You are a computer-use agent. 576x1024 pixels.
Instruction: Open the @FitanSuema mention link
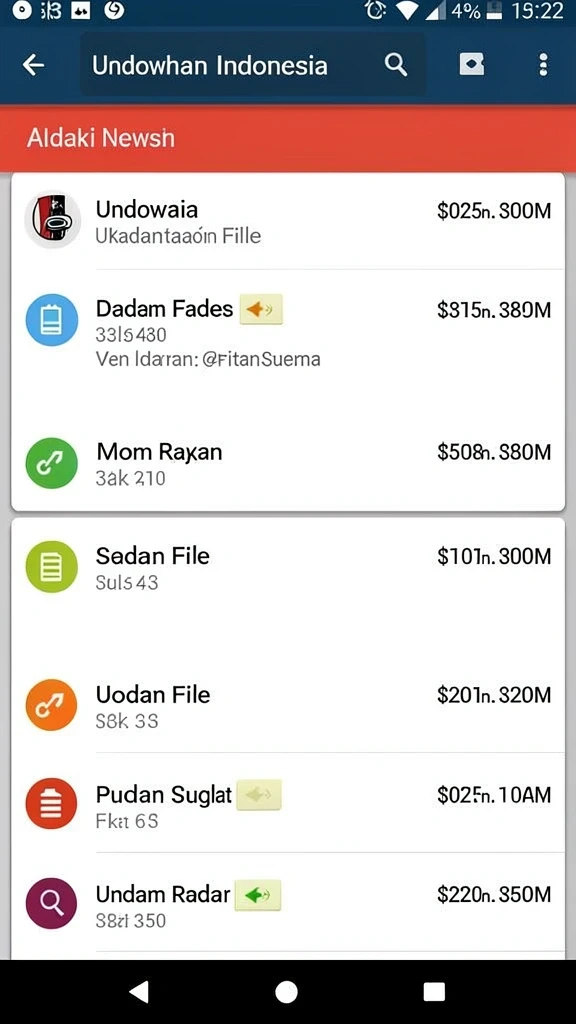pyautogui.click(x=261, y=359)
